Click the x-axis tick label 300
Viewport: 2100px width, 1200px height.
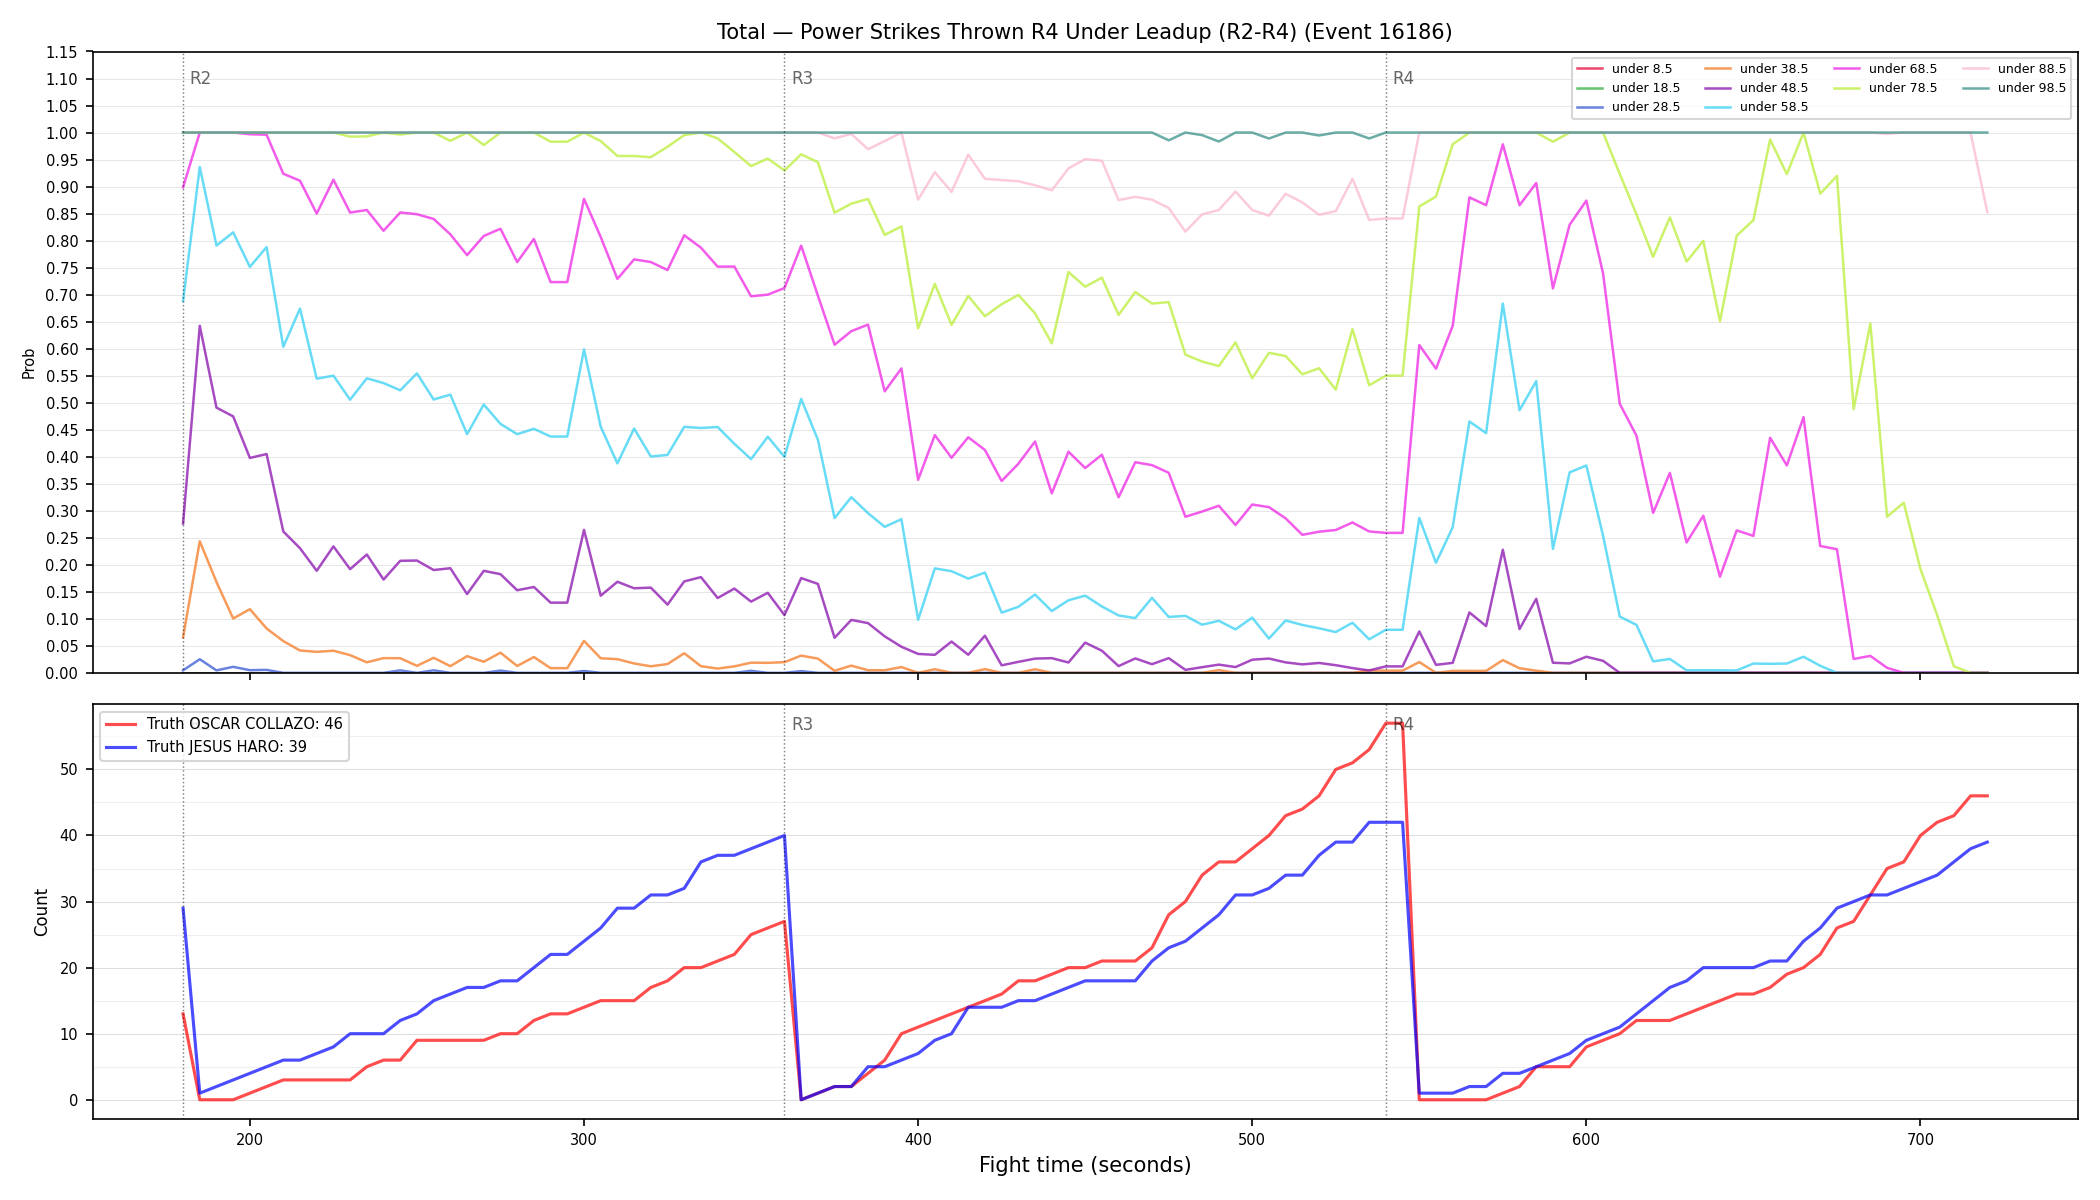[584, 1138]
